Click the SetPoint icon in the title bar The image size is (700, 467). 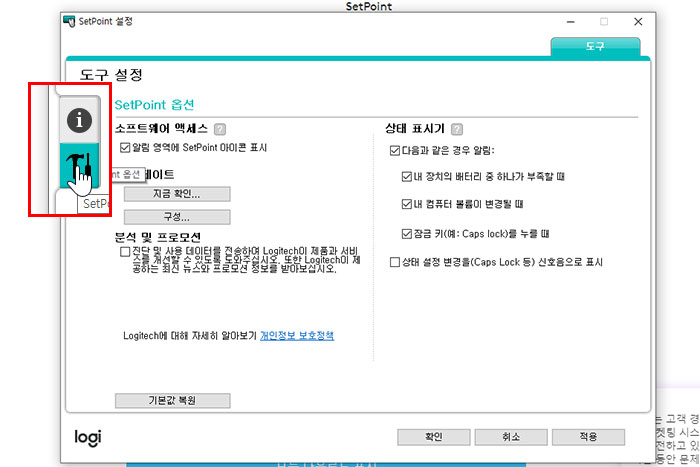coord(69,21)
